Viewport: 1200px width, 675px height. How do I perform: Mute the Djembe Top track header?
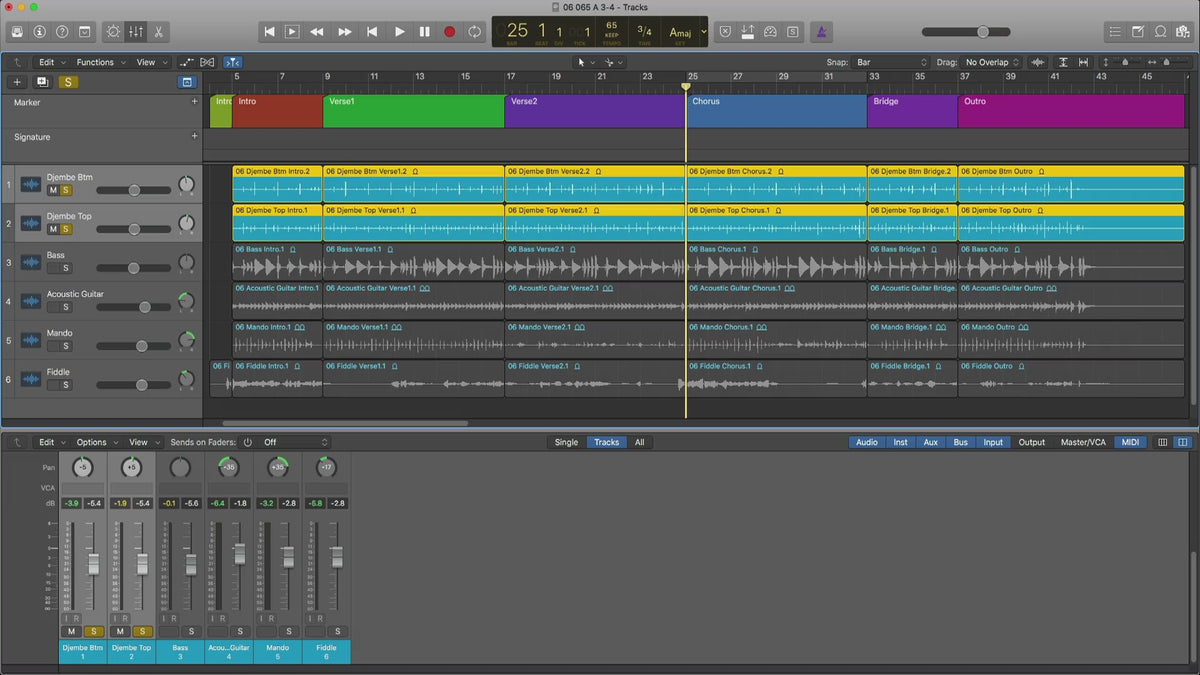pos(53,229)
